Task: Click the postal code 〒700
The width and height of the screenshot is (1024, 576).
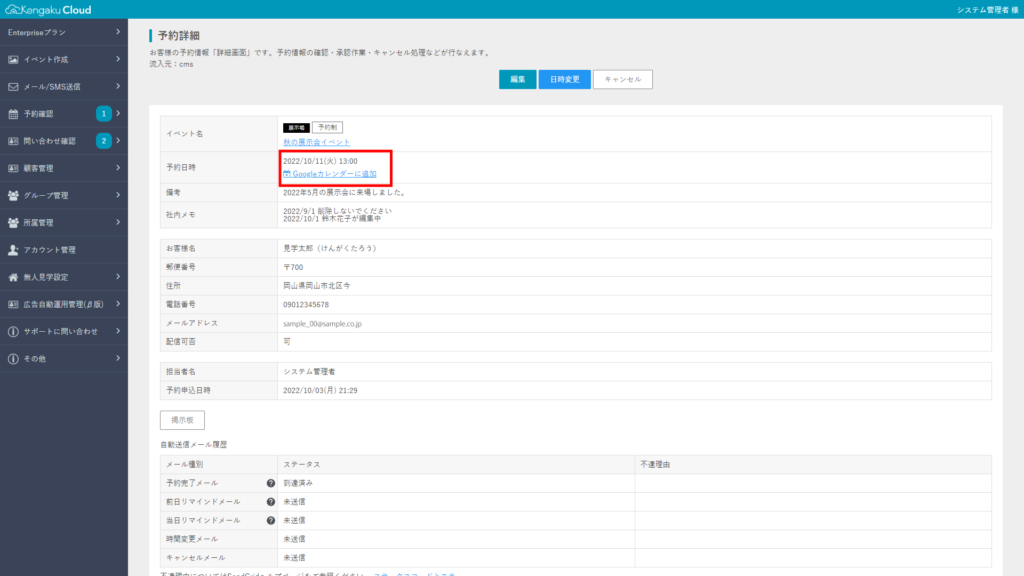Action: [x=293, y=267]
